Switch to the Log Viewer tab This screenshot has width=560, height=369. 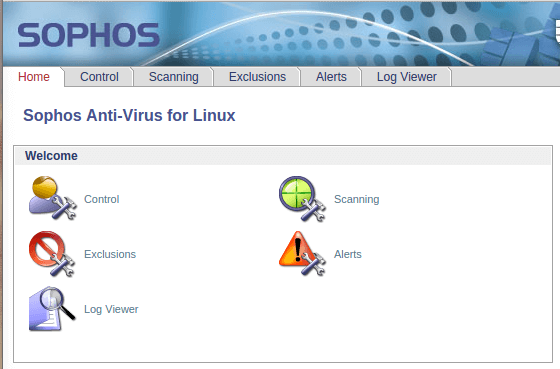(407, 77)
